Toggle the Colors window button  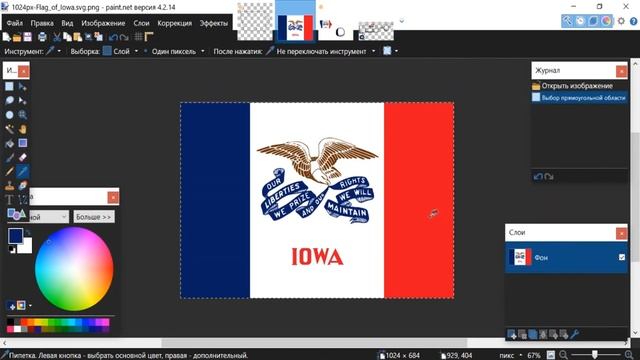point(606,21)
